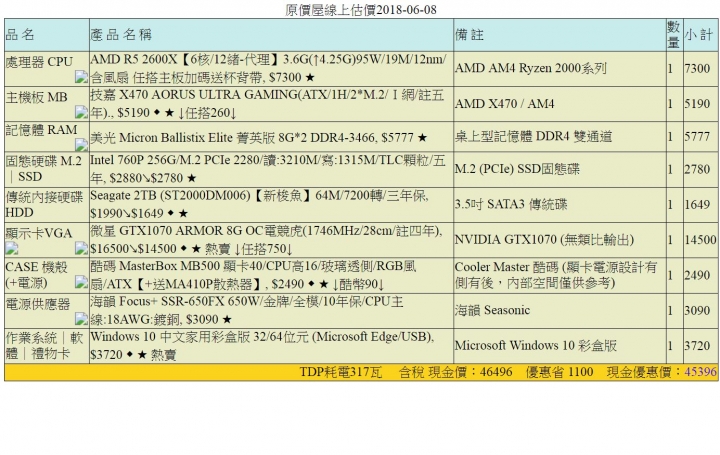Click the left broken image icon under 顯示卡VGA

(x=11, y=248)
